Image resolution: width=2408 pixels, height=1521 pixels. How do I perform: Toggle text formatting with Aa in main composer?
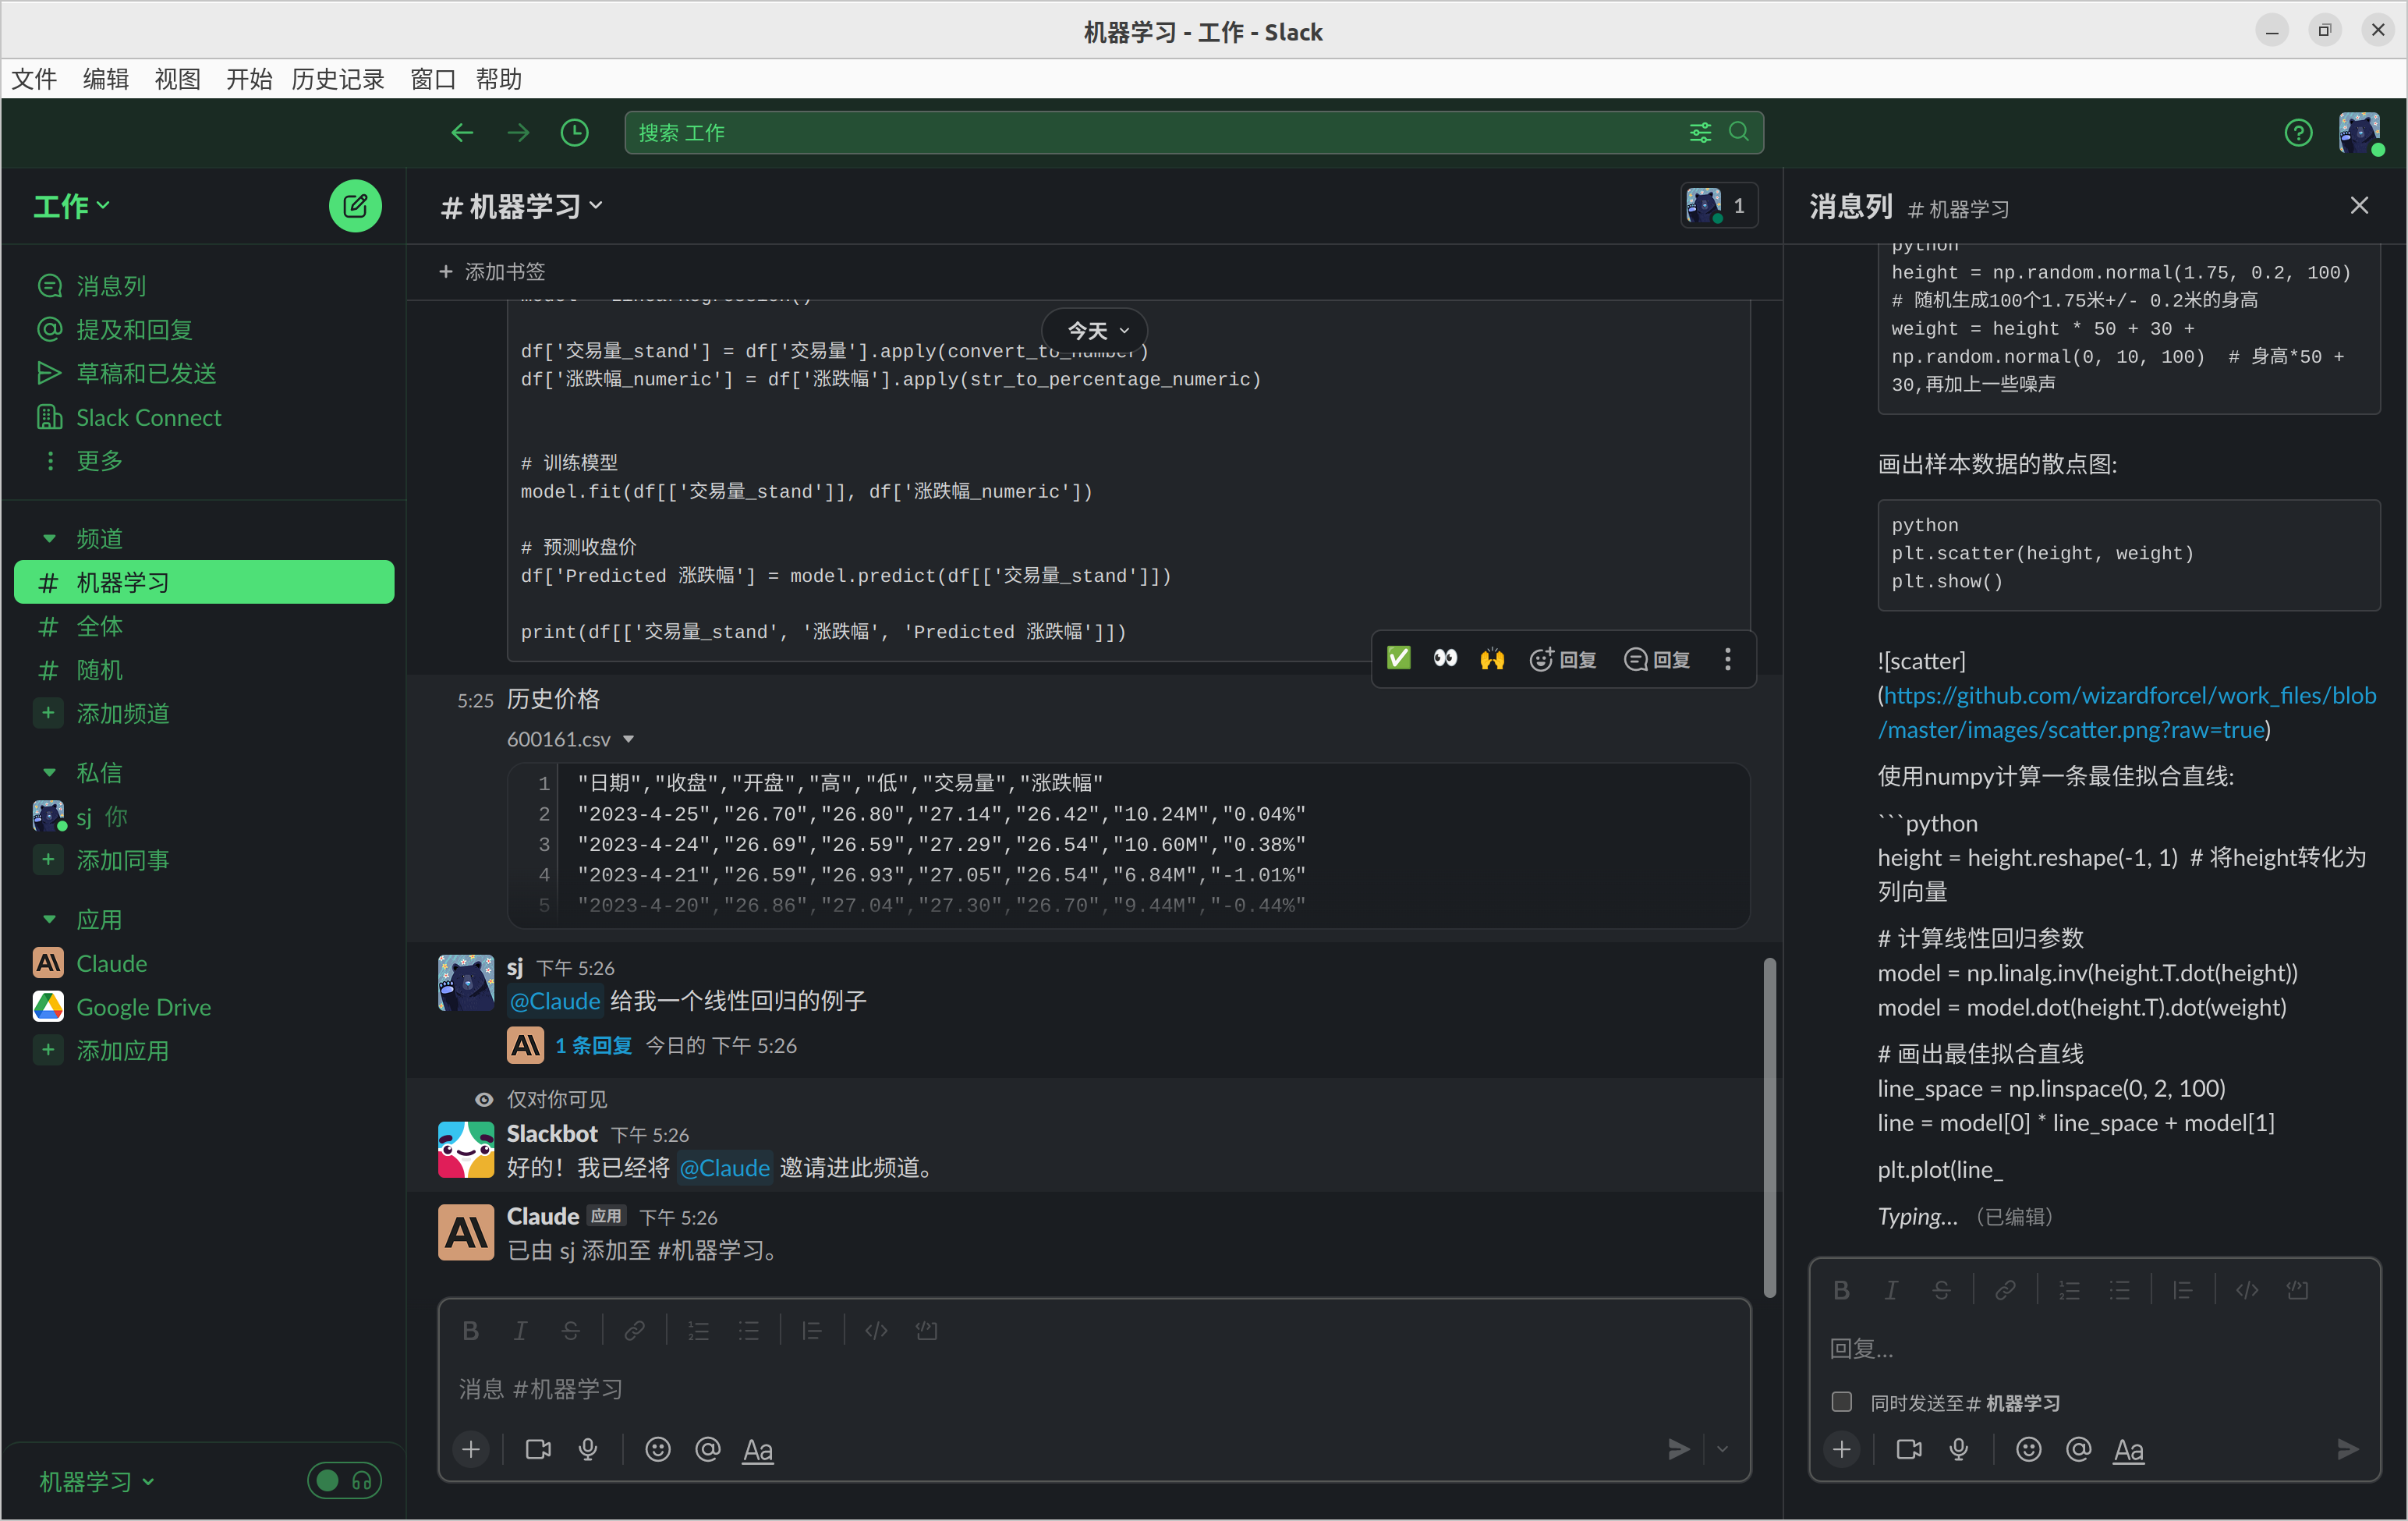click(757, 1449)
